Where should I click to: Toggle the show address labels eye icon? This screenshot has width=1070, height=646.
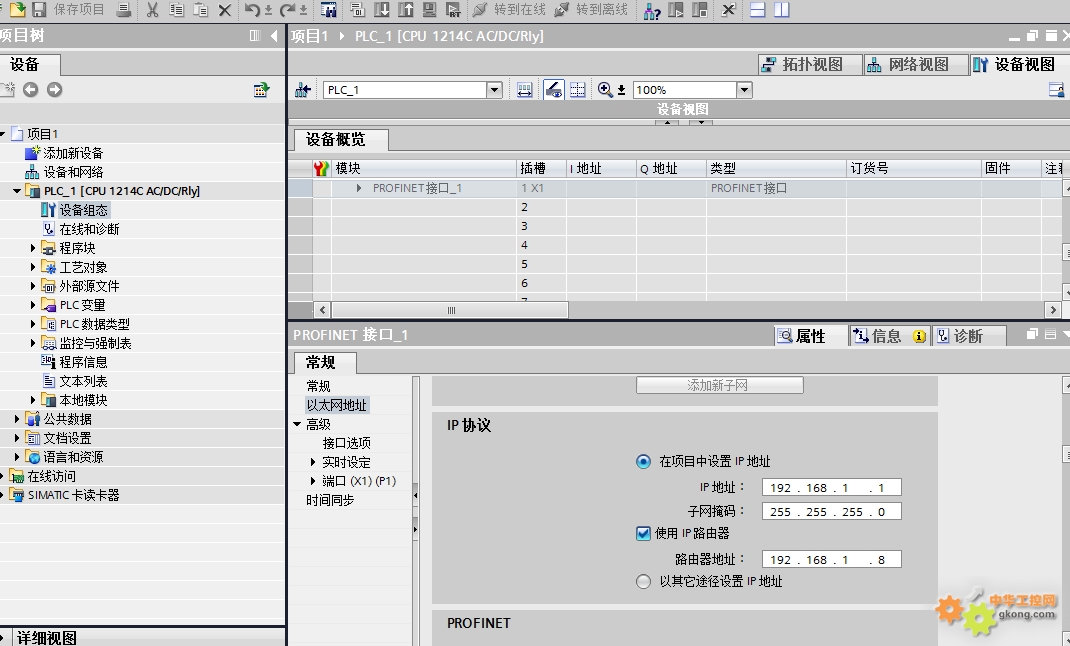coord(553,89)
